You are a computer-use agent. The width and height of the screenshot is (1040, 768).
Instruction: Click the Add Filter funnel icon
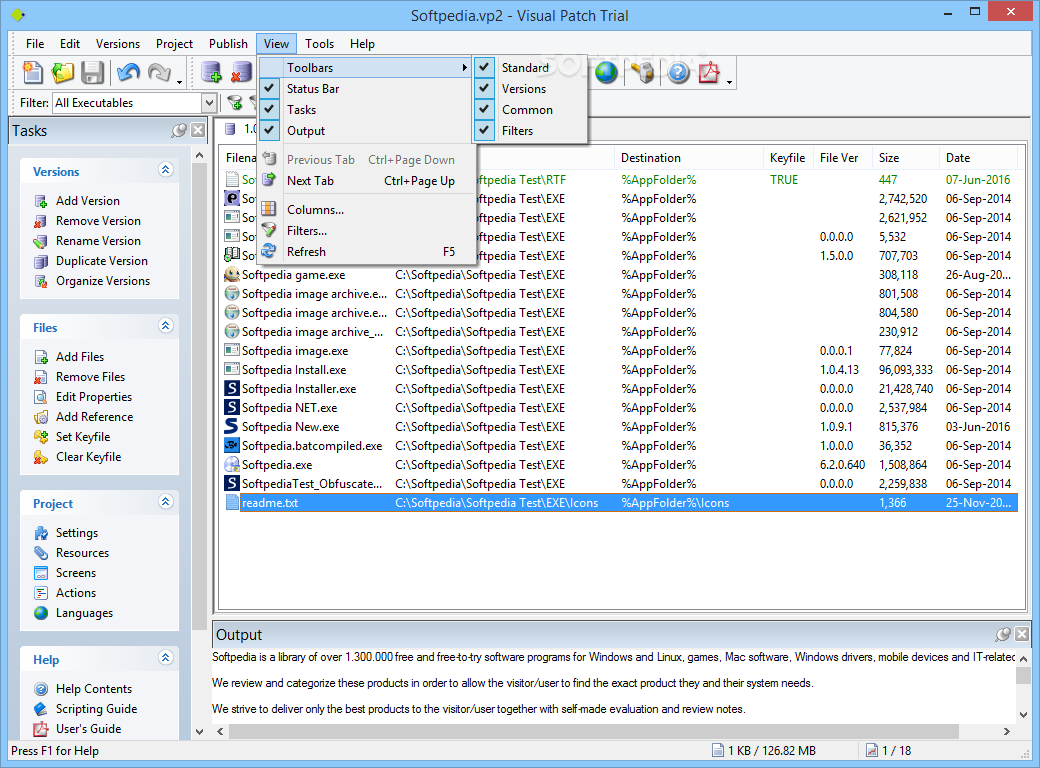(x=235, y=103)
